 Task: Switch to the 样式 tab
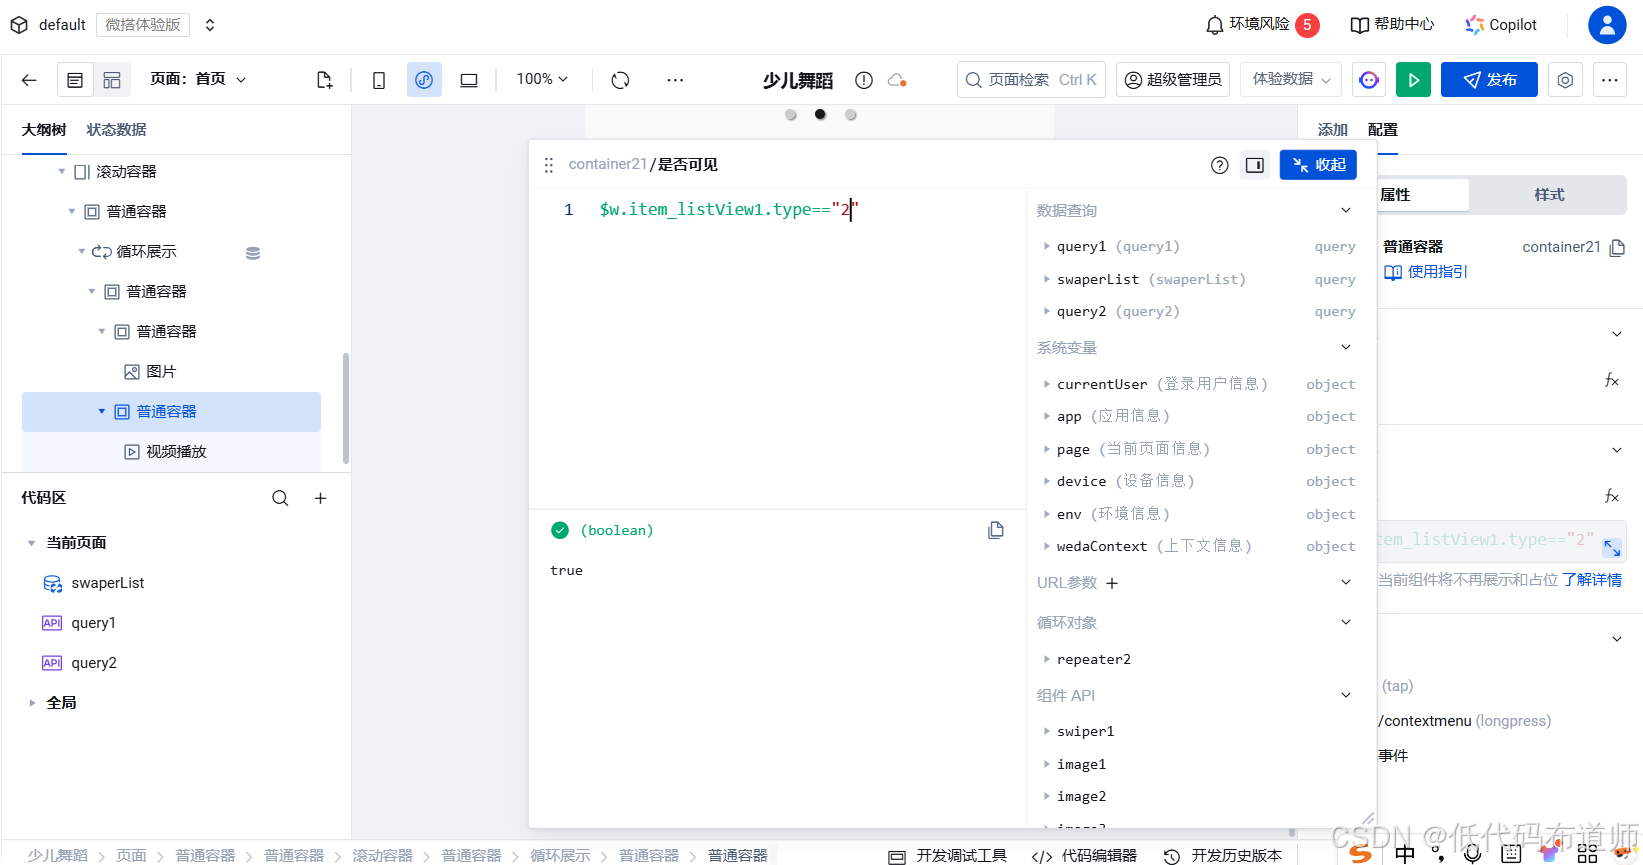1549,195
